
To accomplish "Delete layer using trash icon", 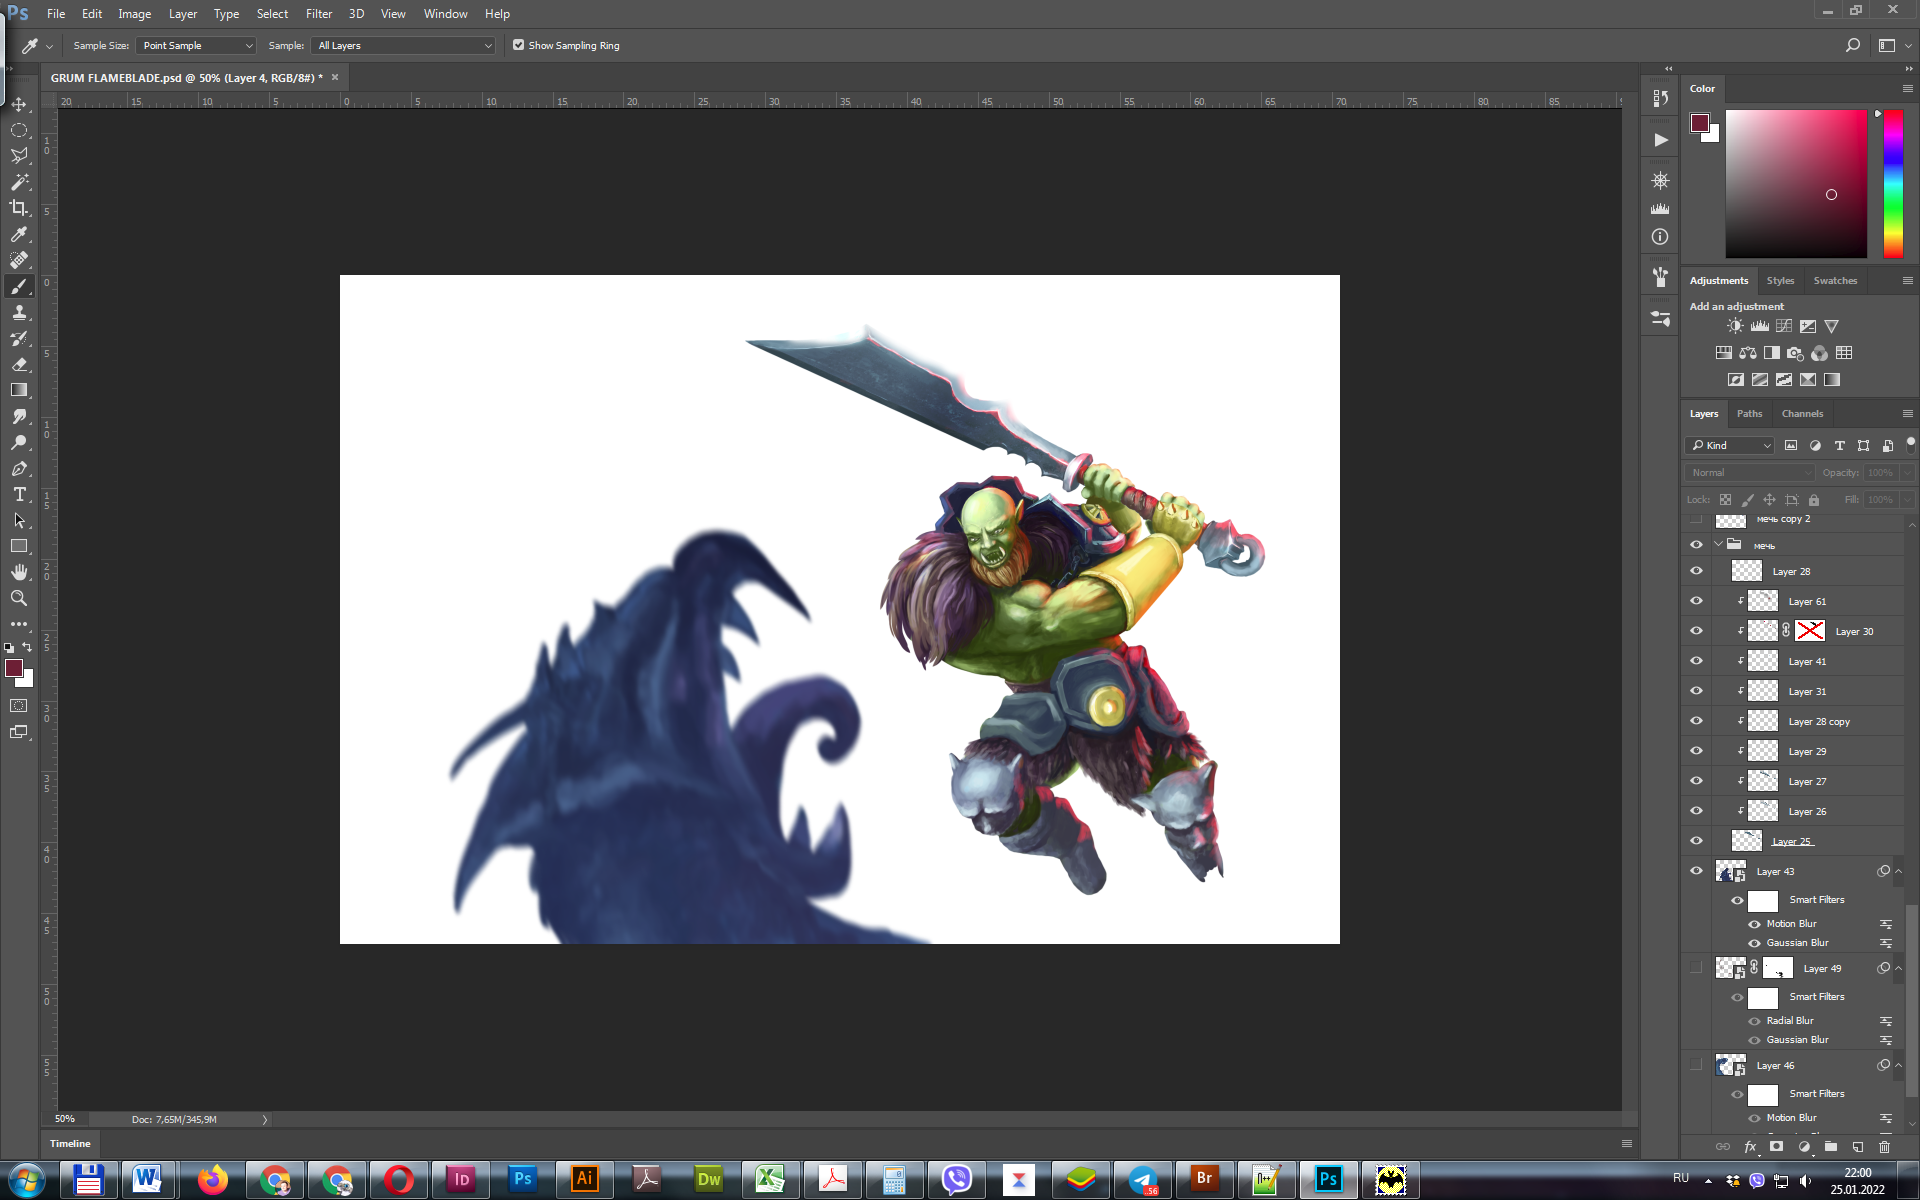I will 1884,1147.
